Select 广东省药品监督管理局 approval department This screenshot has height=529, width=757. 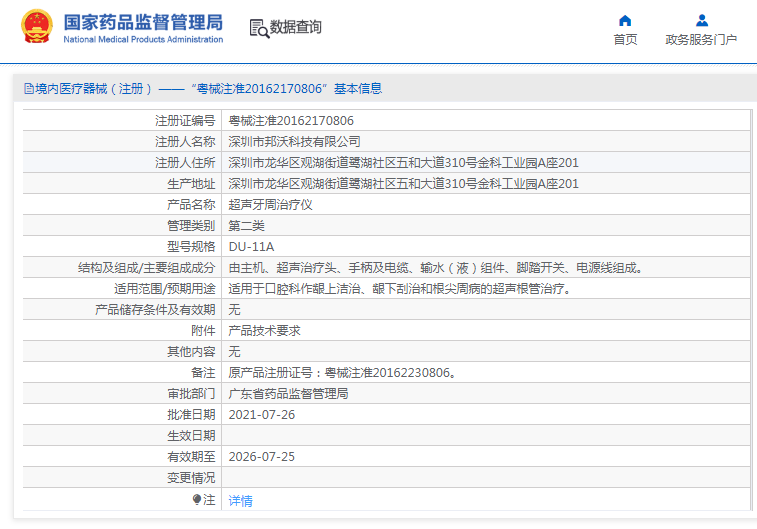coord(288,394)
